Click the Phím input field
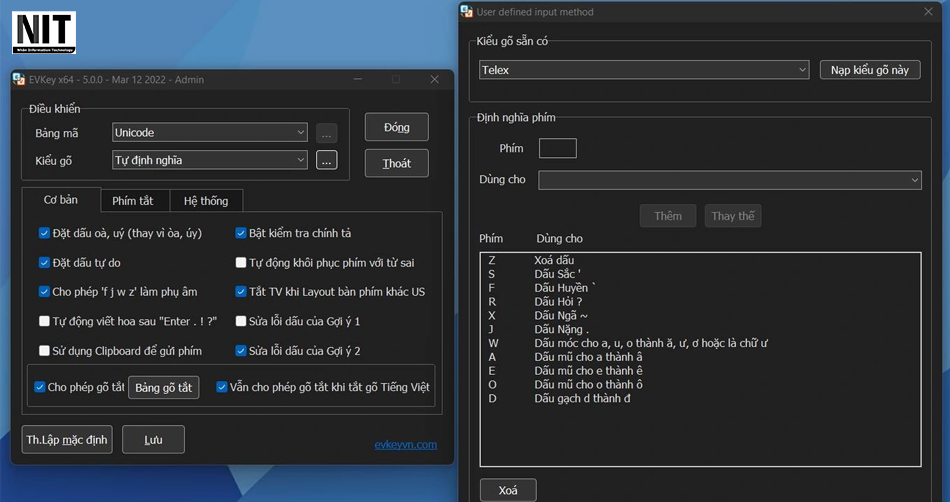The height and width of the screenshot is (502, 950). click(x=557, y=148)
